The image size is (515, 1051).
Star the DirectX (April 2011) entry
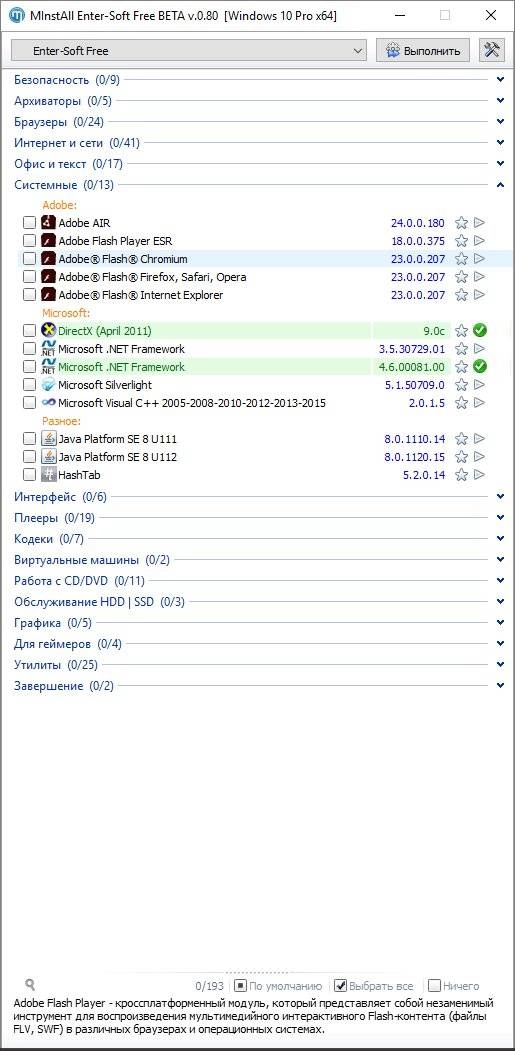[x=461, y=330]
